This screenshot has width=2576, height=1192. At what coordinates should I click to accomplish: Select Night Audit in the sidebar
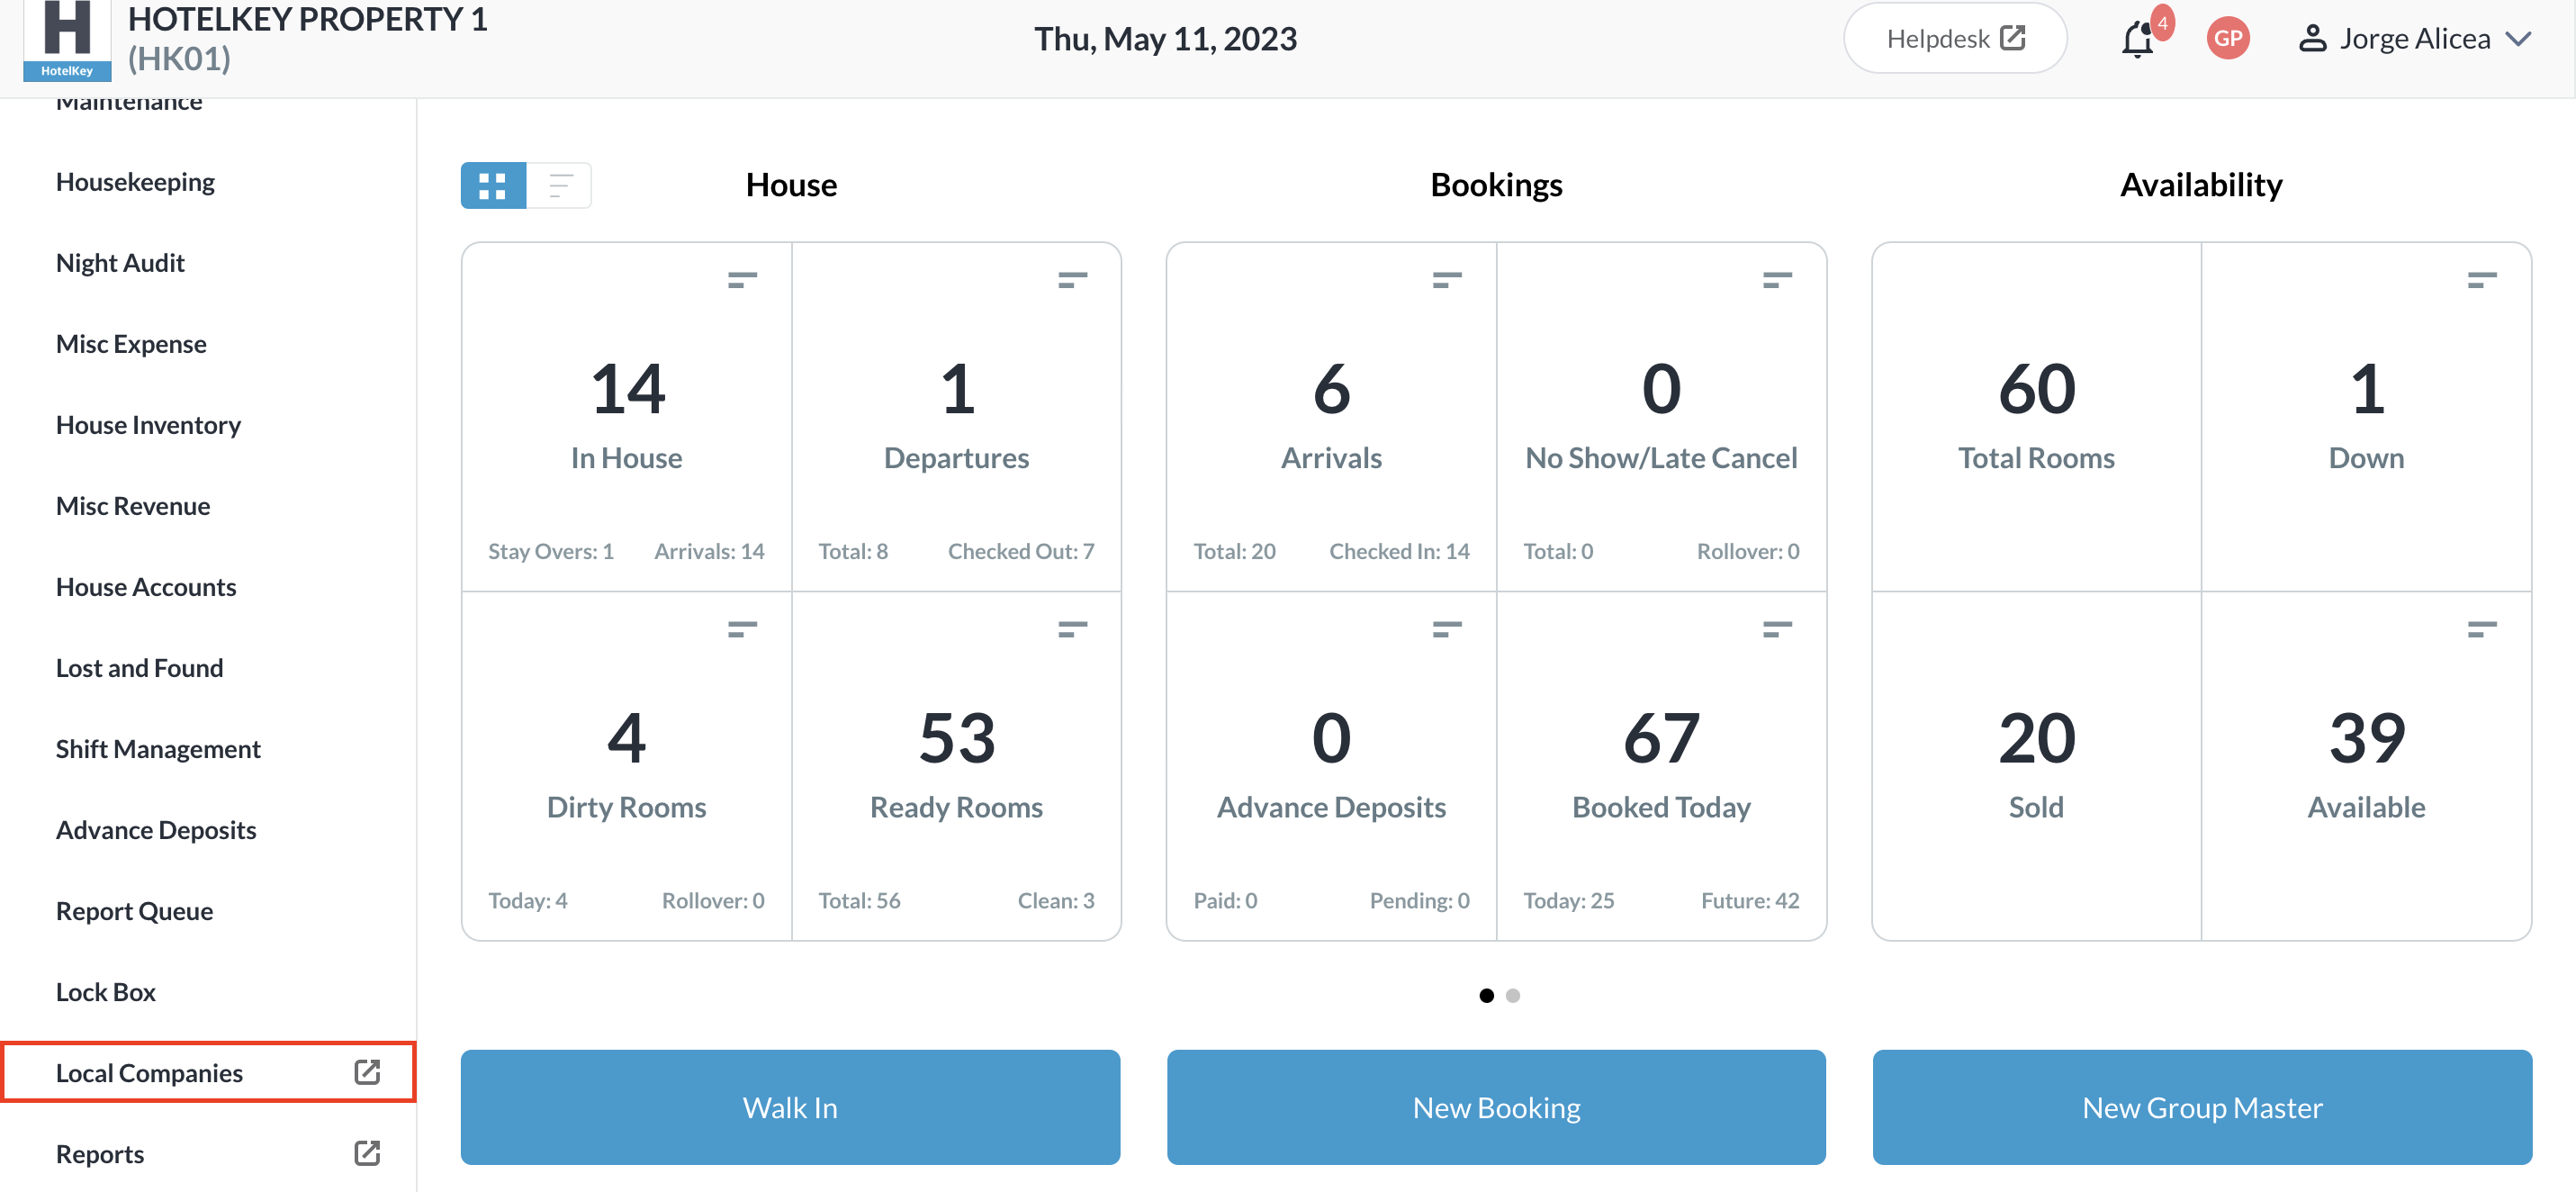tap(120, 263)
